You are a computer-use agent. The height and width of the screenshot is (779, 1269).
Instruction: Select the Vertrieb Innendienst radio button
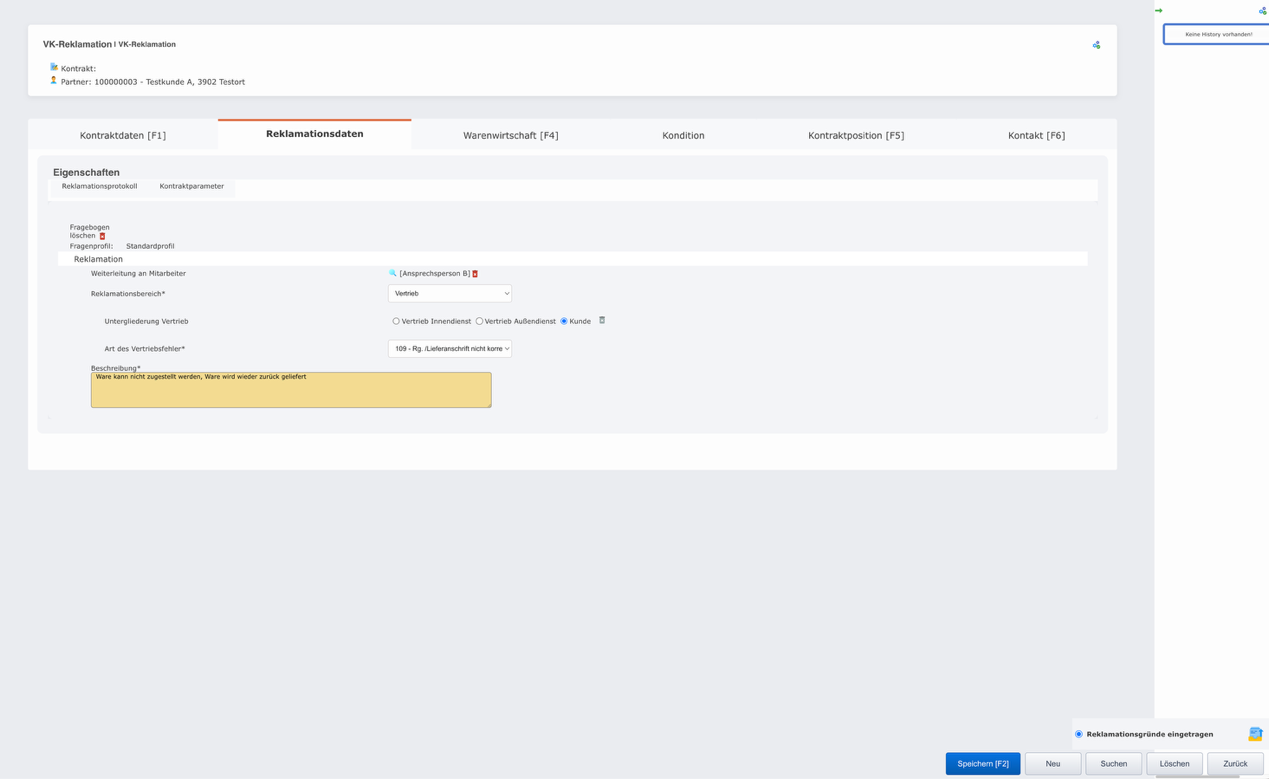[x=396, y=321]
